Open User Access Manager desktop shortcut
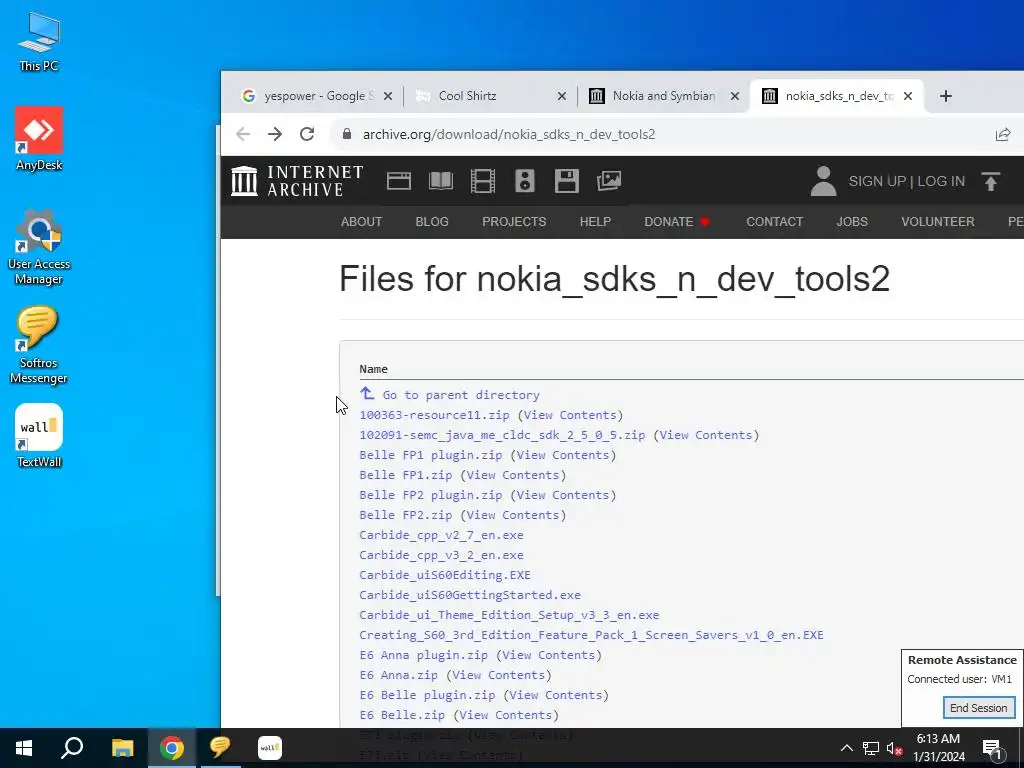The height and width of the screenshot is (768, 1024). pos(39,247)
